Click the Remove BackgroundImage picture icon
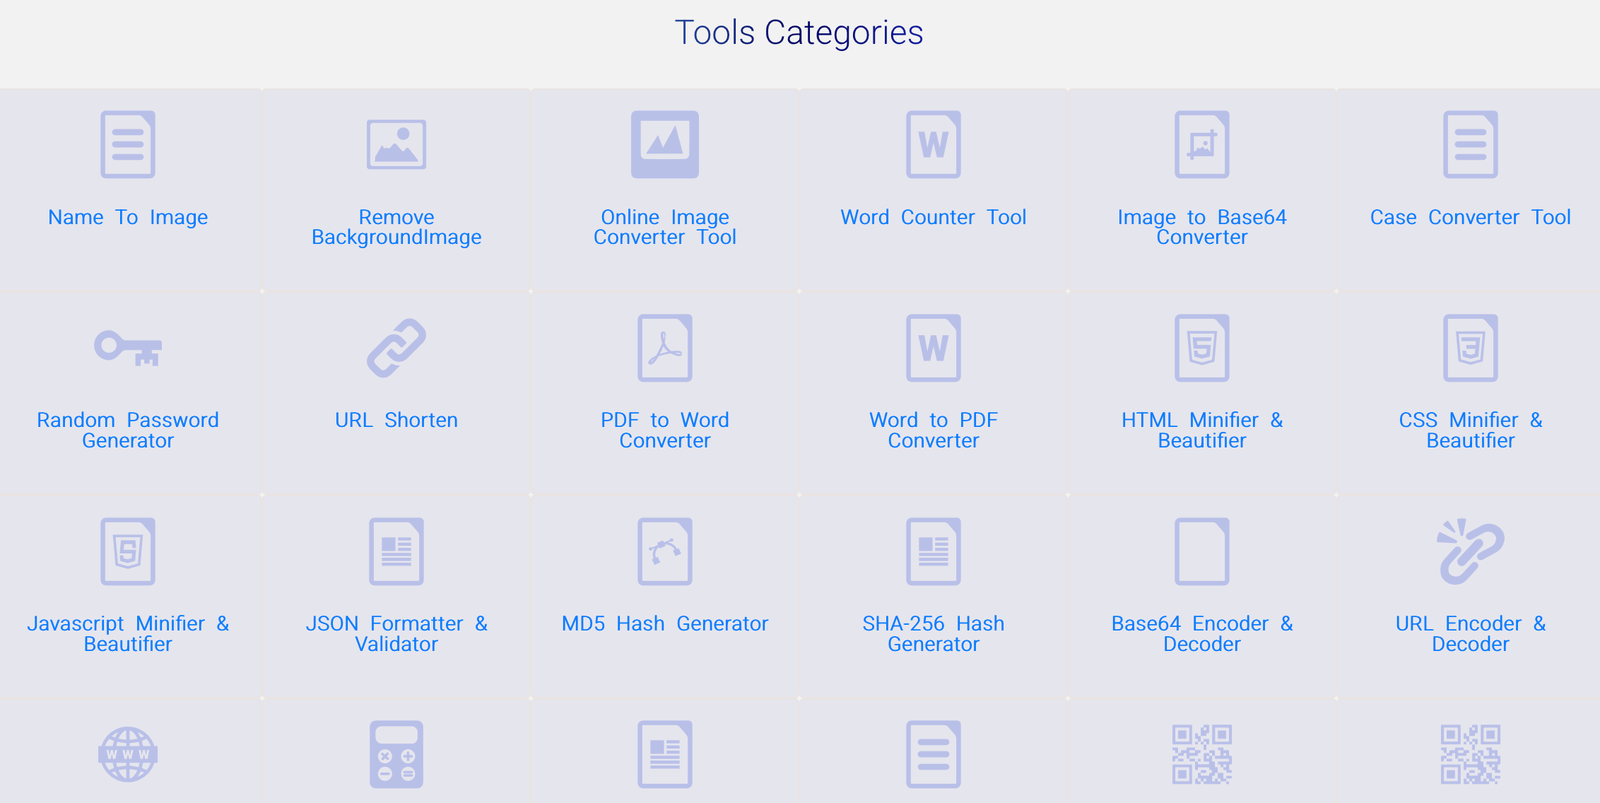The image size is (1600, 803). 396,145
